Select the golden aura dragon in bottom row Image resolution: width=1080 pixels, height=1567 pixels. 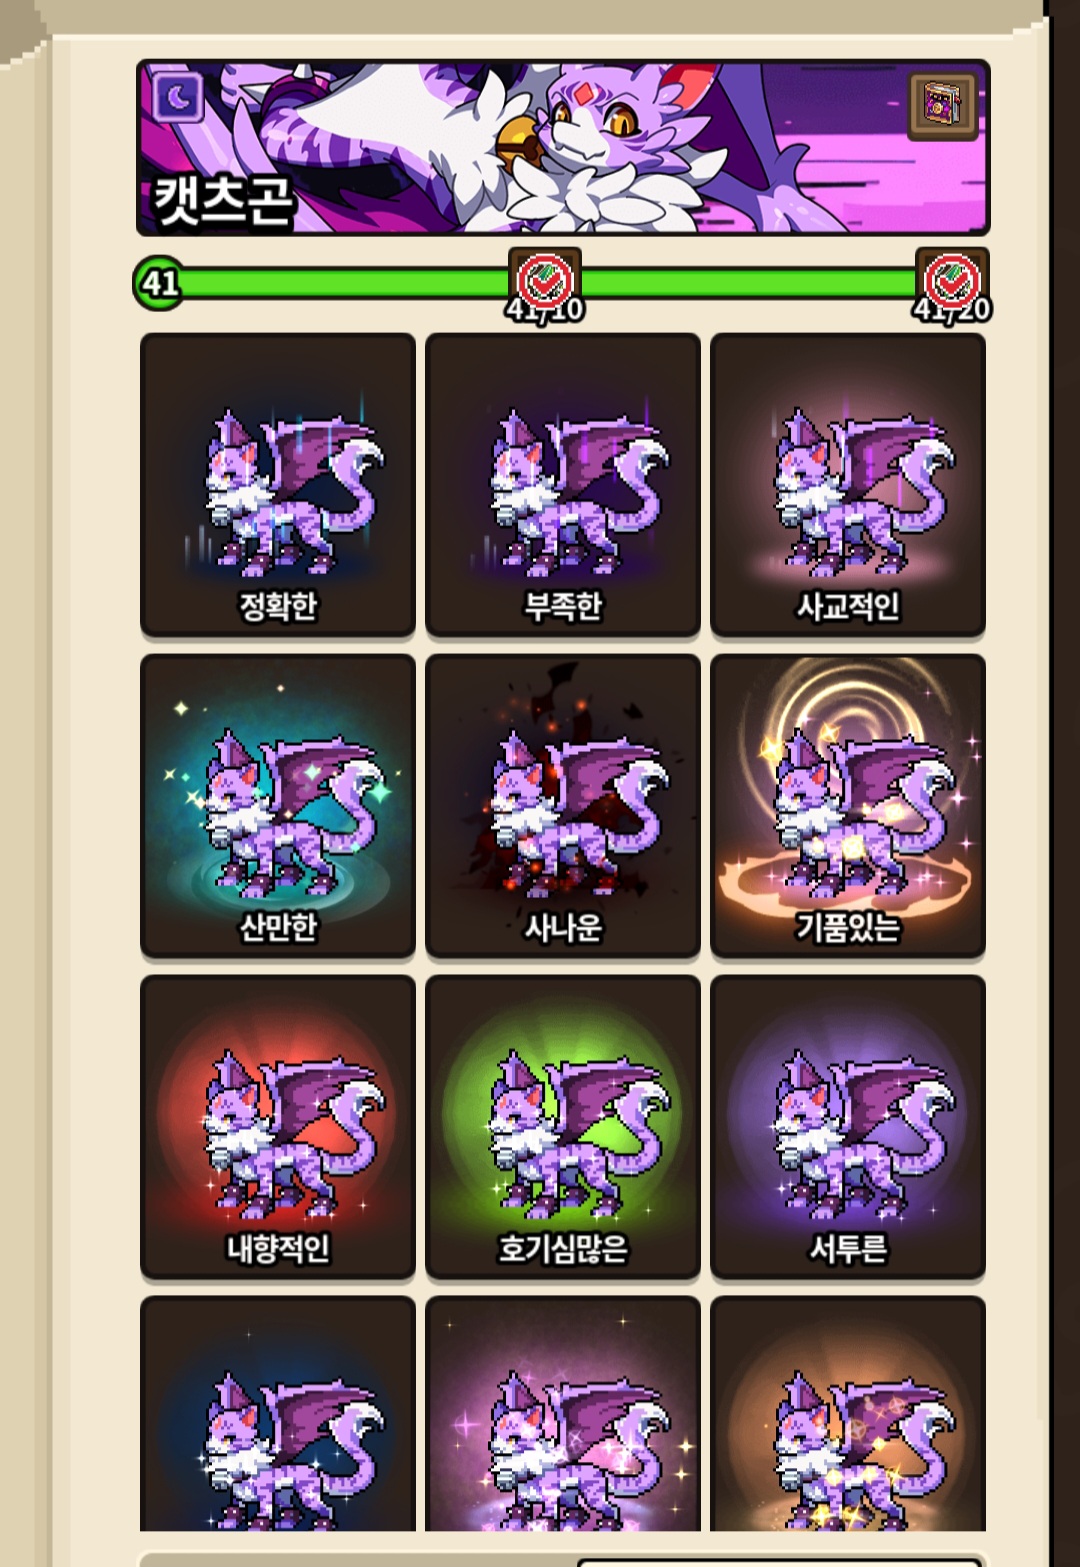pyautogui.click(x=848, y=1414)
